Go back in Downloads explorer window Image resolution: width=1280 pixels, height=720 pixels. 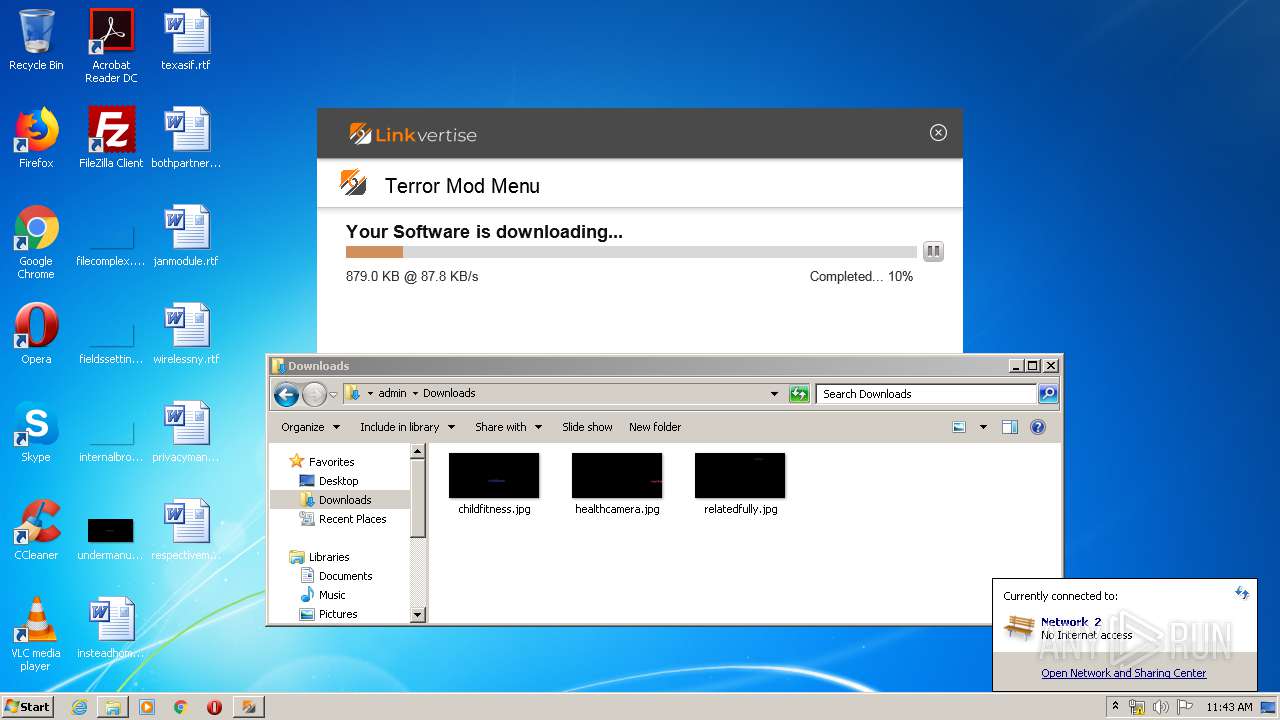click(x=287, y=394)
